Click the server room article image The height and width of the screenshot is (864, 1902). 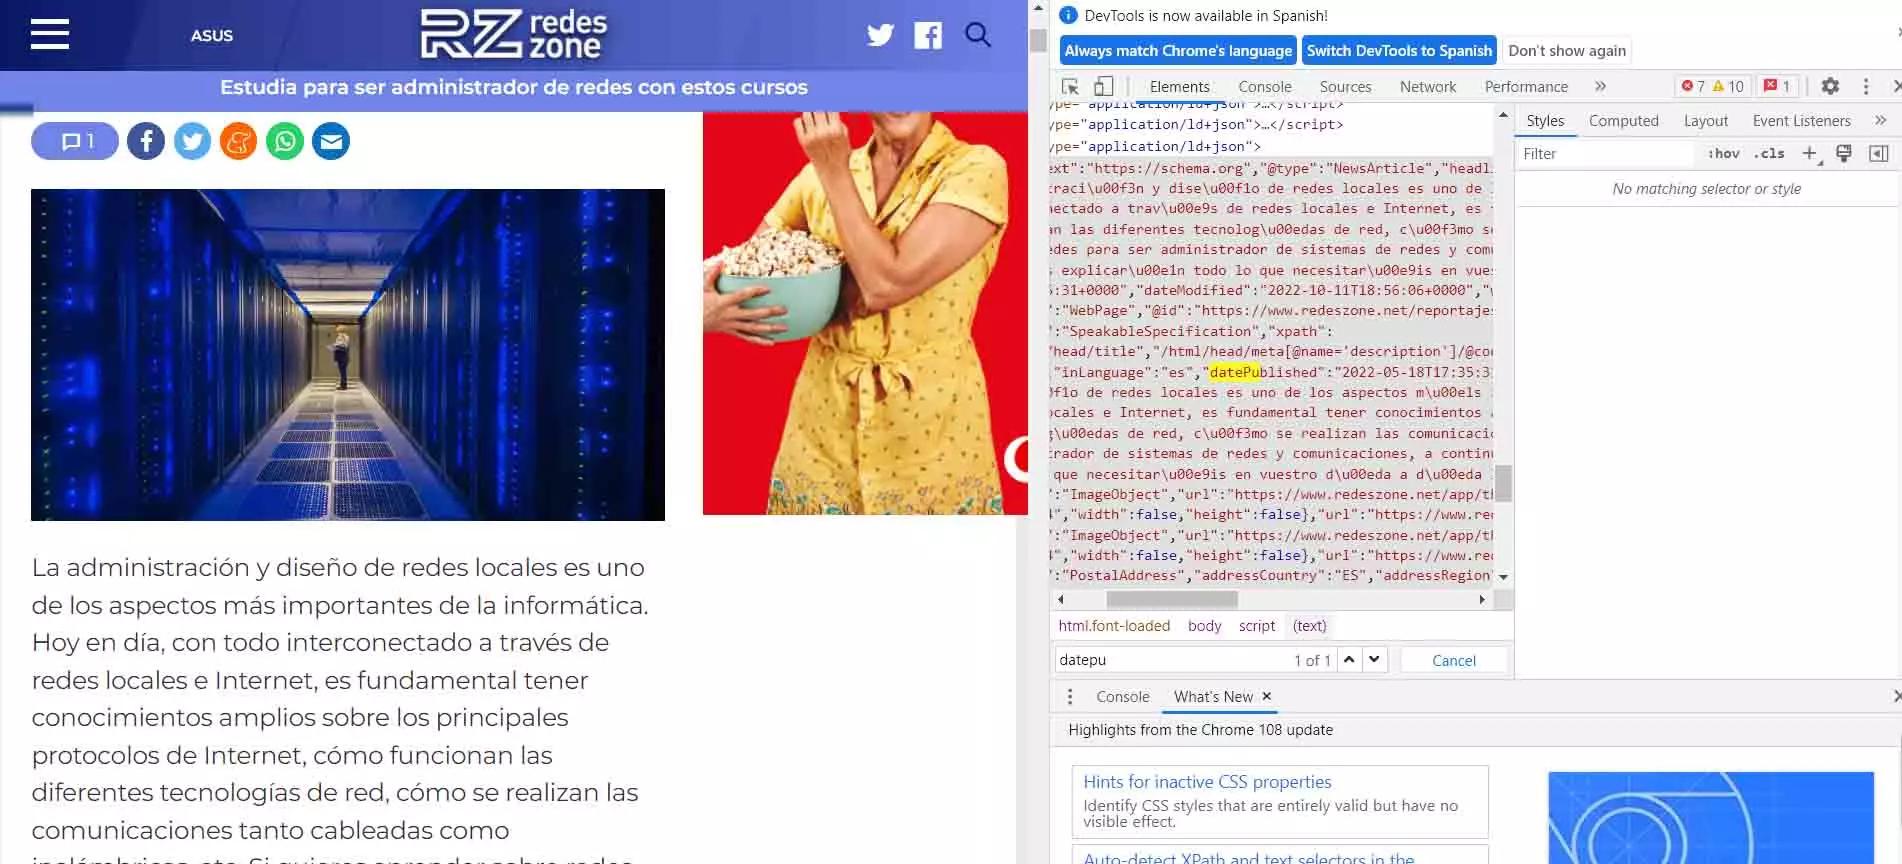[x=348, y=354]
